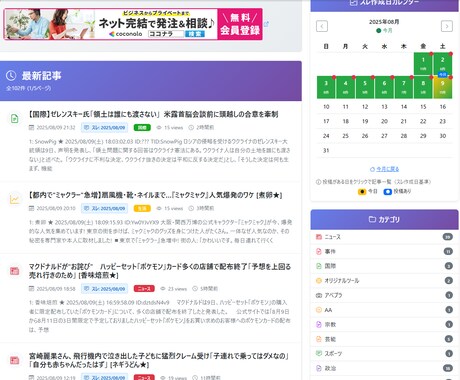The width and height of the screenshot is (460, 380).
Task: Select August 8 in the calendar
Action: (423, 87)
